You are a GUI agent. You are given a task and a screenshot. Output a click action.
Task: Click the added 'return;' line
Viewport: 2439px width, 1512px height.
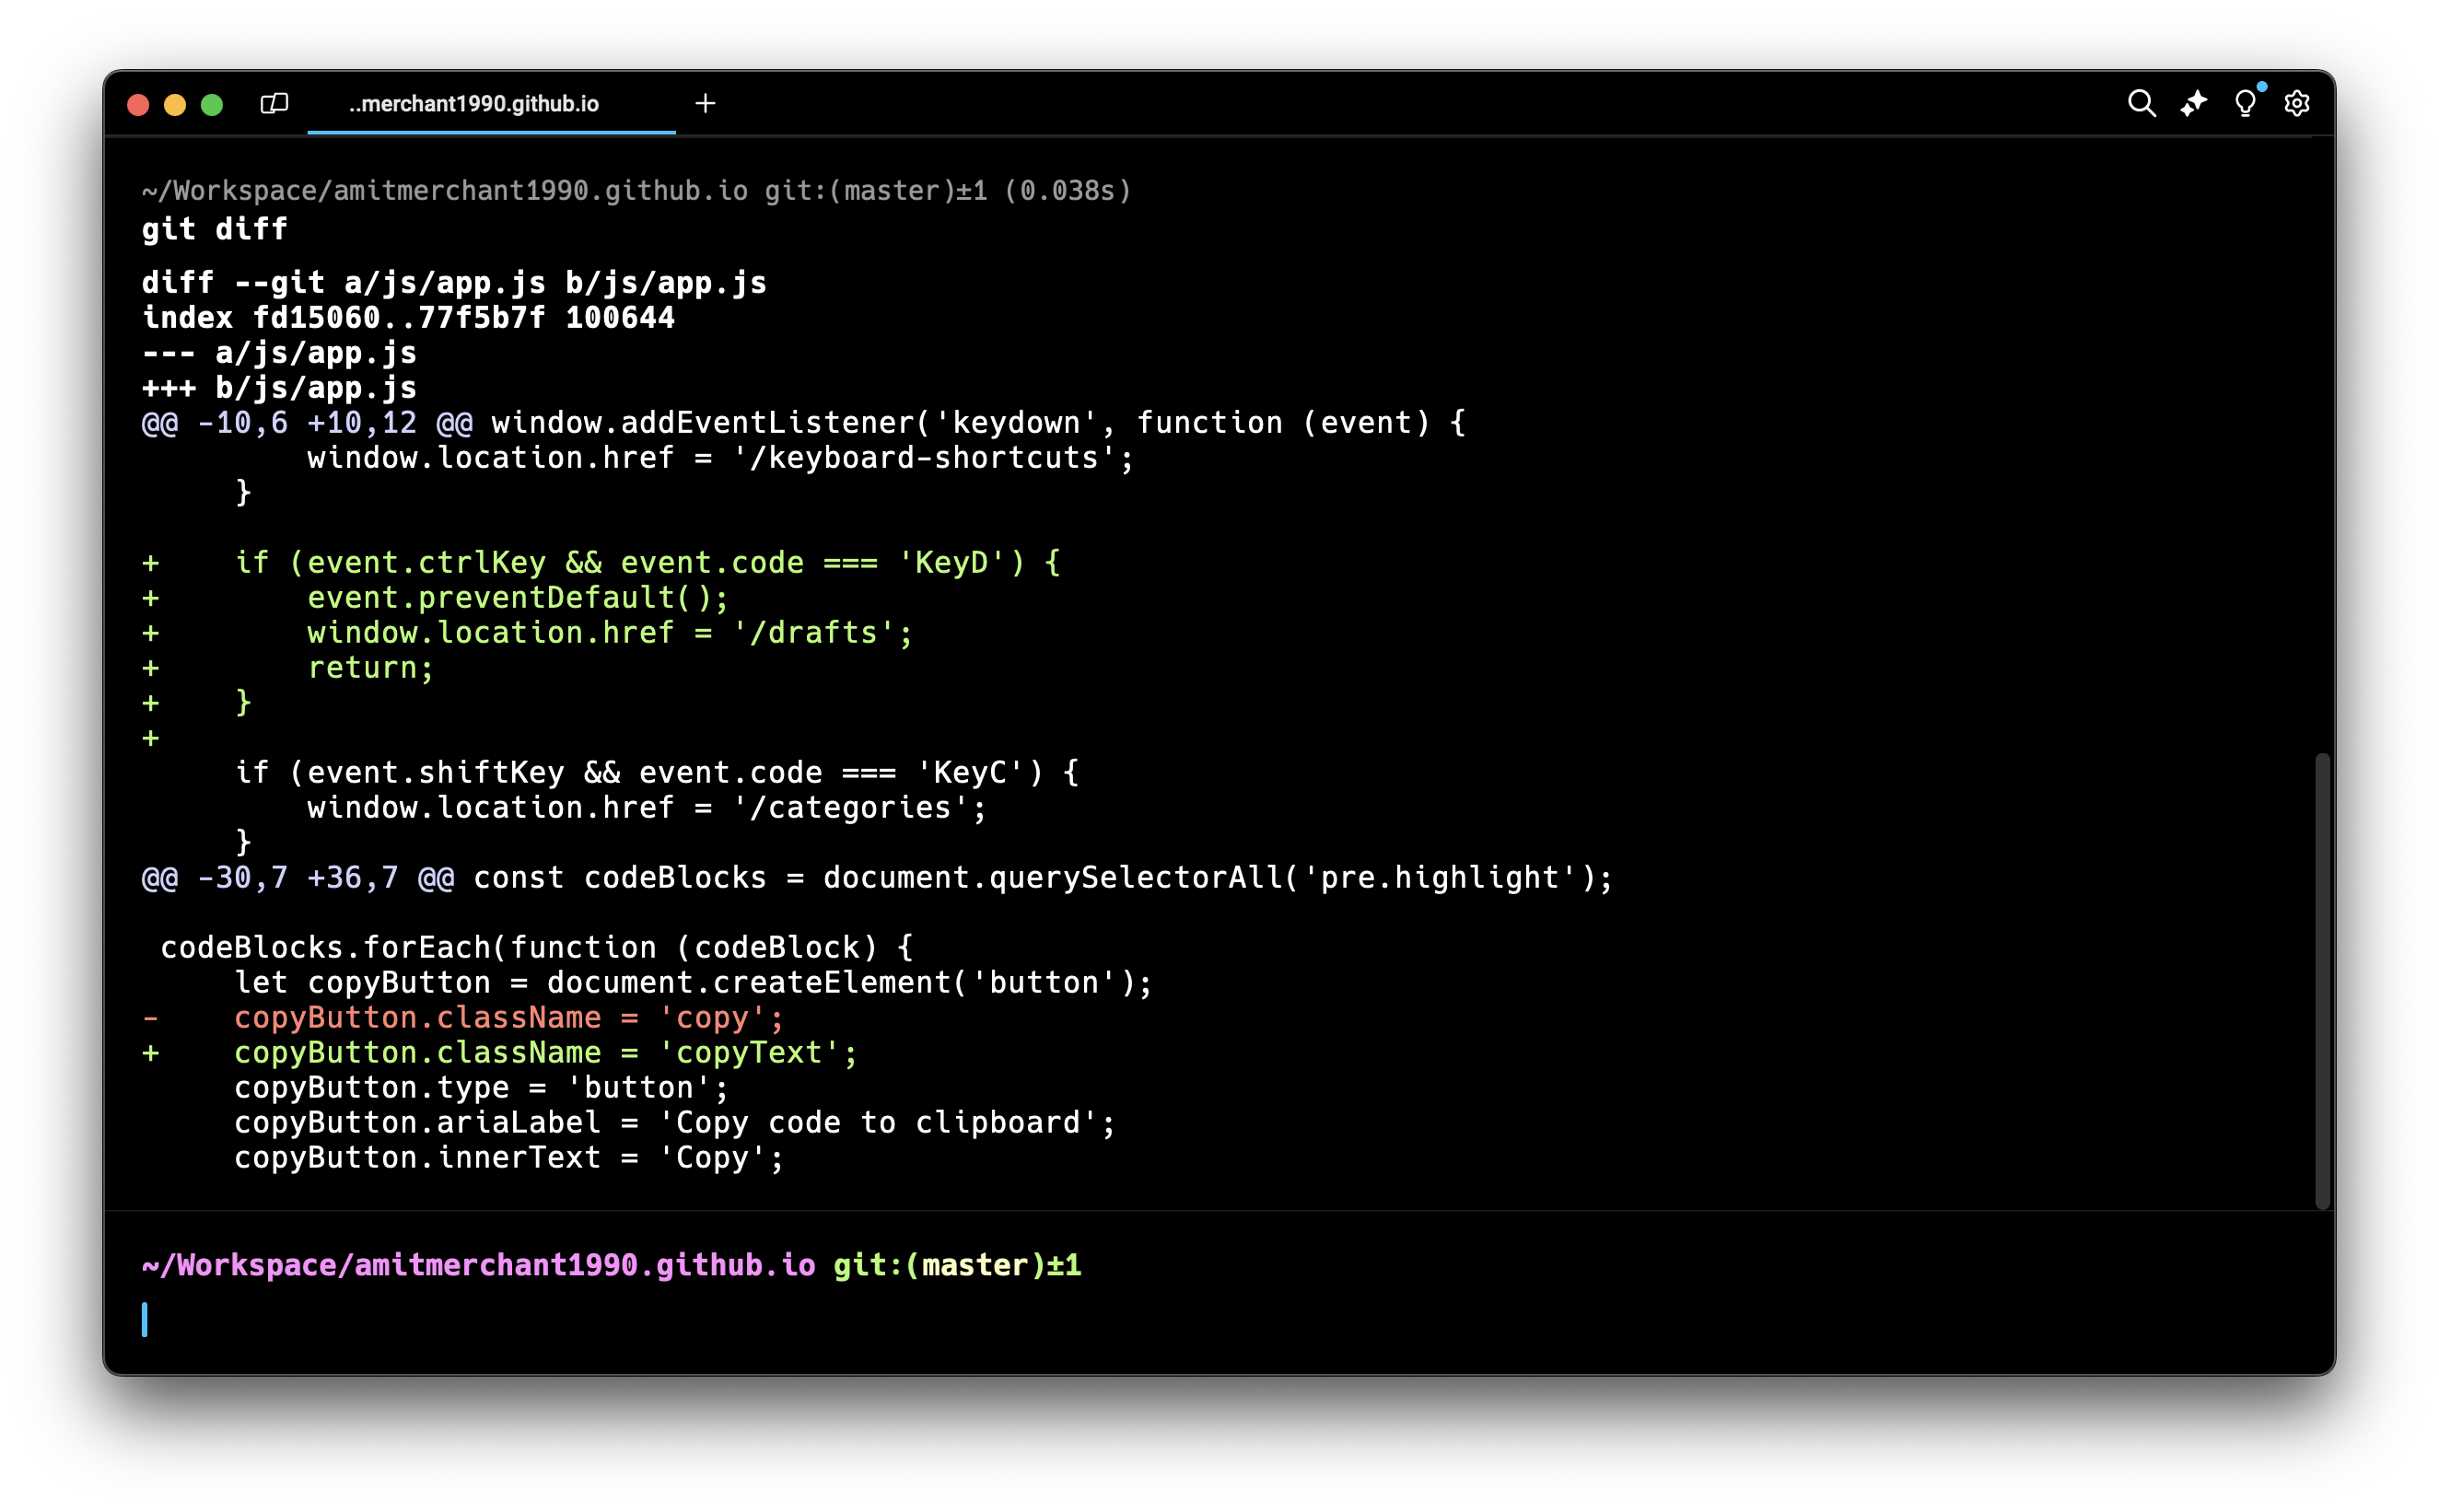288,668
